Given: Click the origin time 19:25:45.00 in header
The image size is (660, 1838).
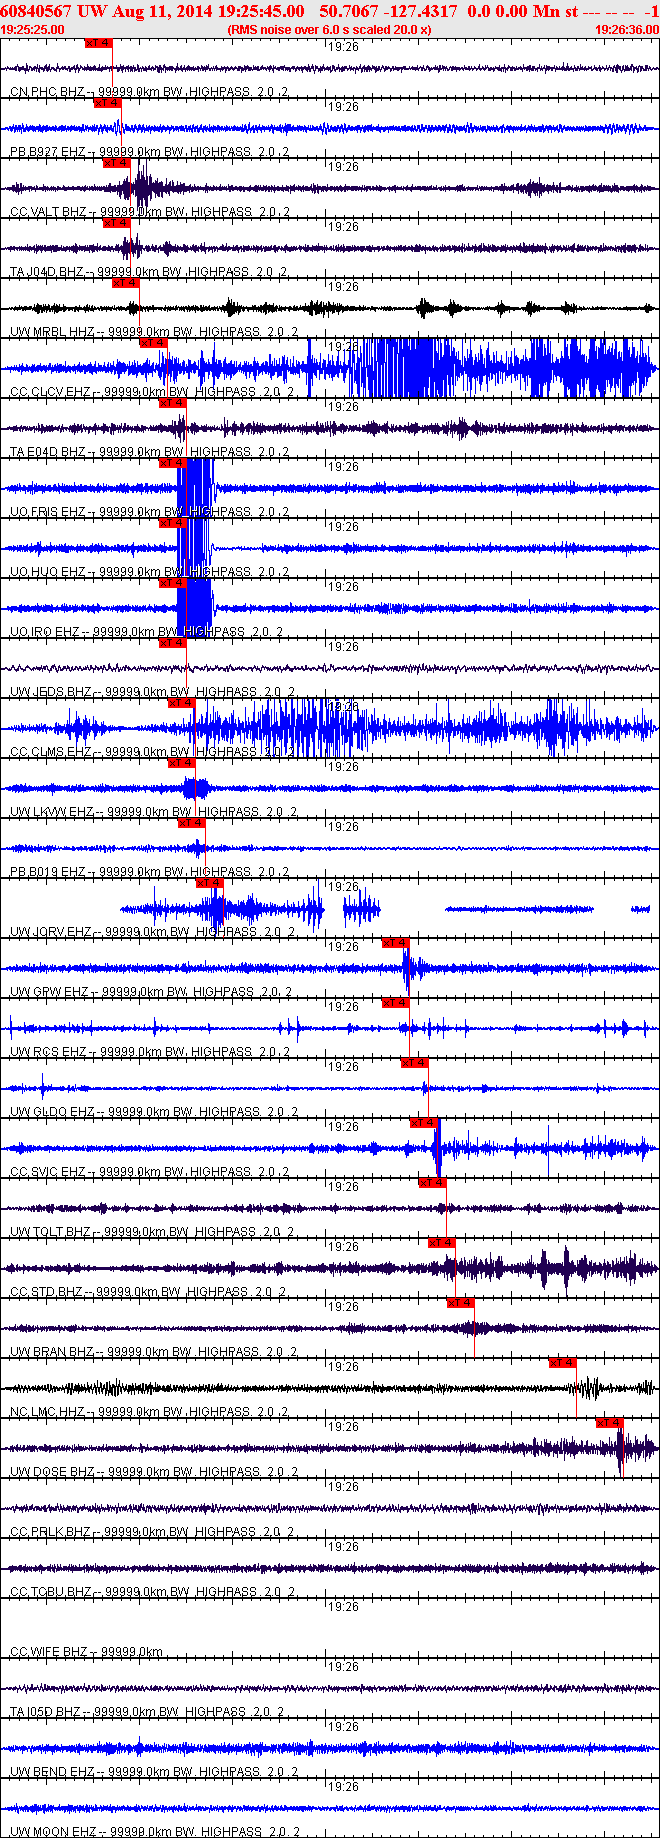Looking at the screenshot, I should pyautogui.click(x=261, y=11).
